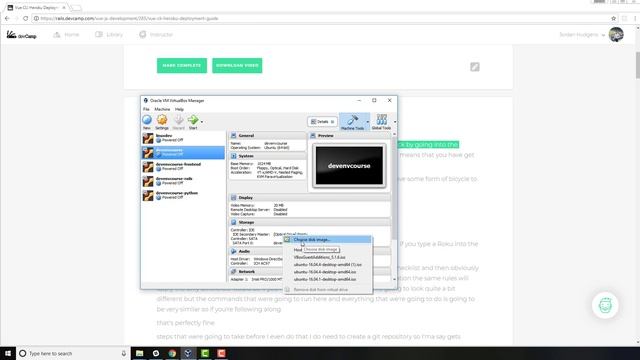Click the Preview section header icon

tap(313, 136)
